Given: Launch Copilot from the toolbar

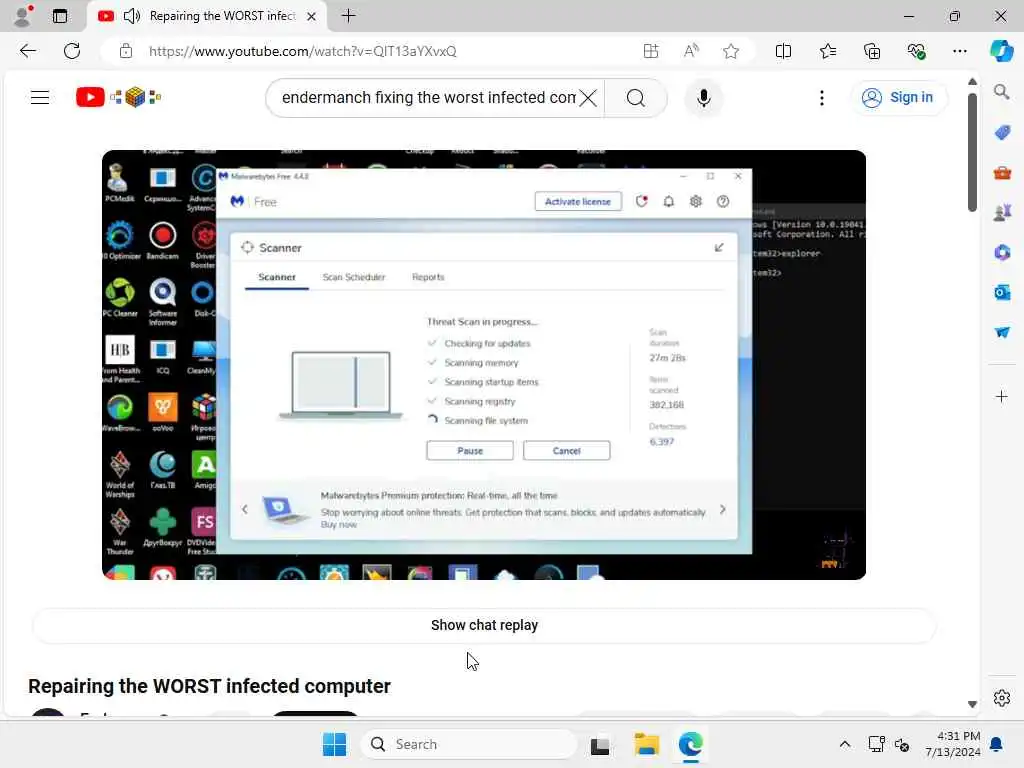Looking at the screenshot, I should [x=1001, y=51].
